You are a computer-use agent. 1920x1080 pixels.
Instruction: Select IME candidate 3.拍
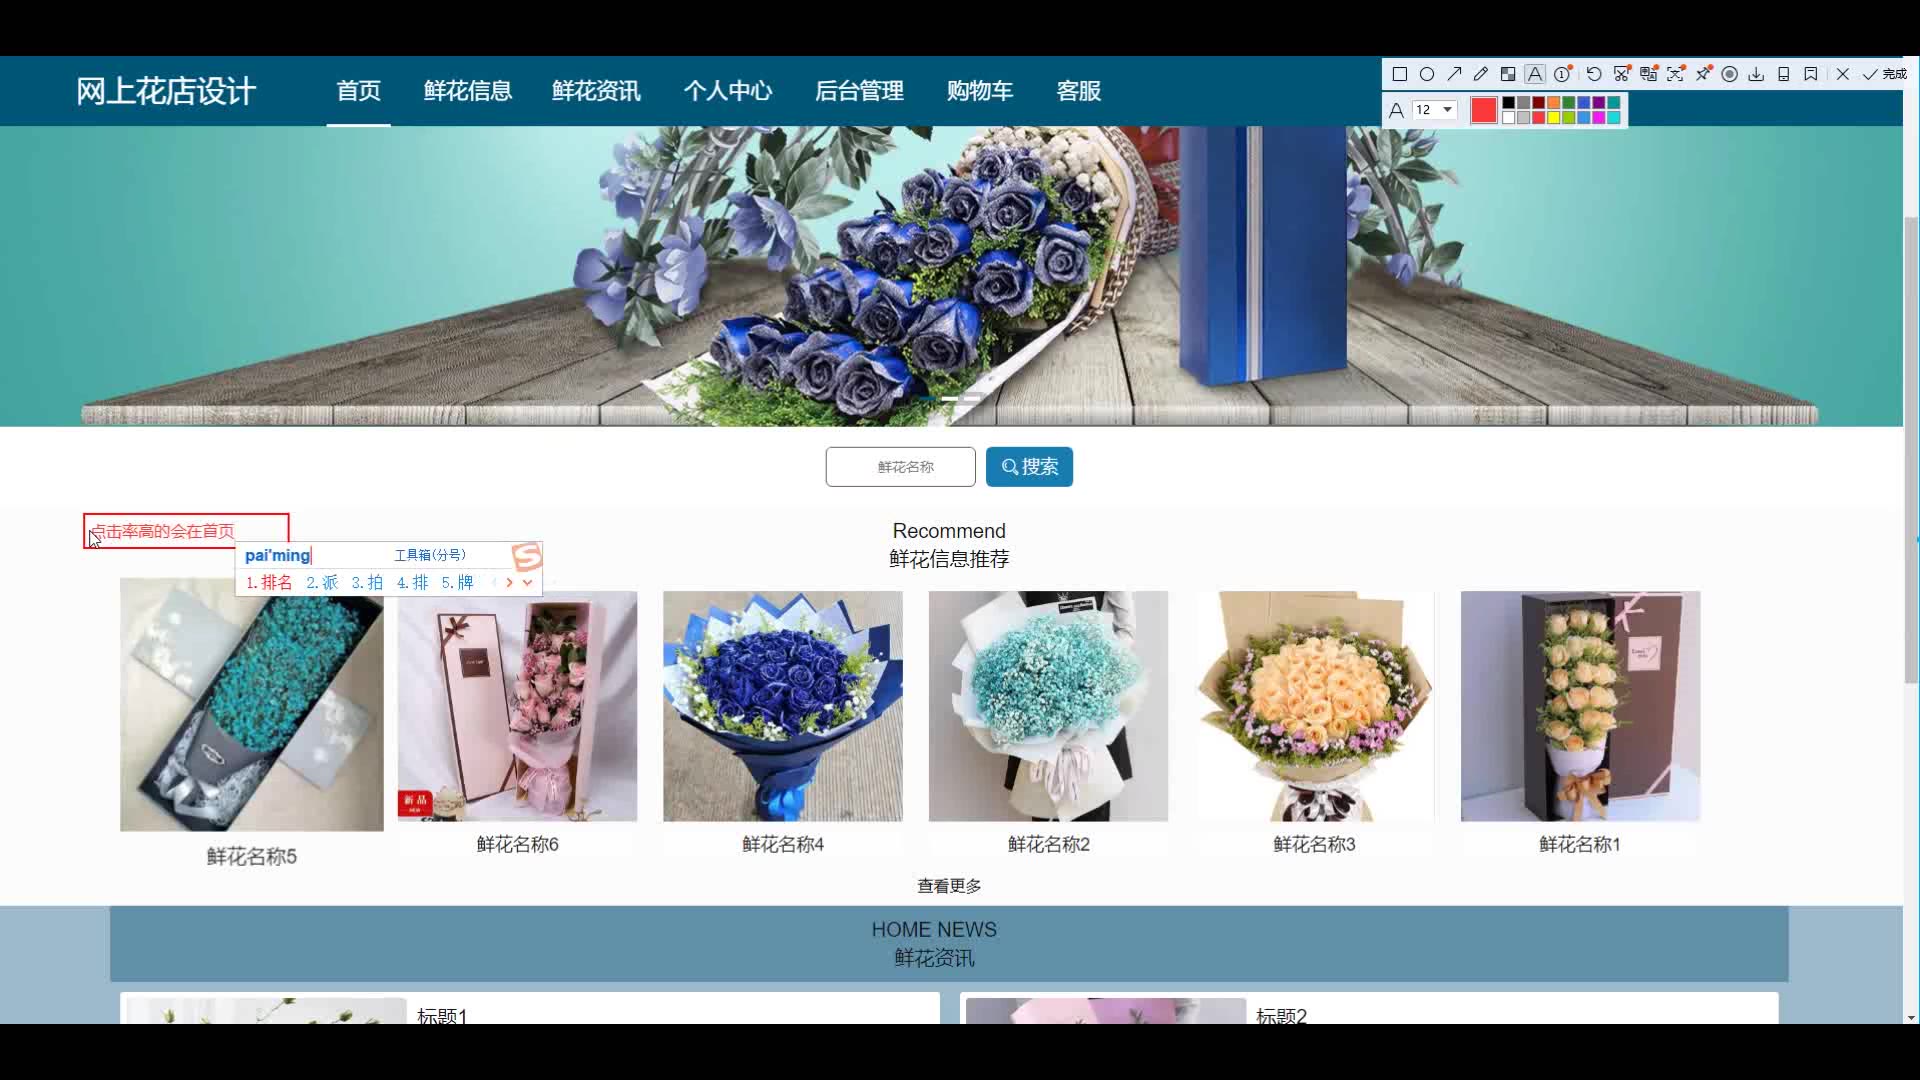coord(367,582)
